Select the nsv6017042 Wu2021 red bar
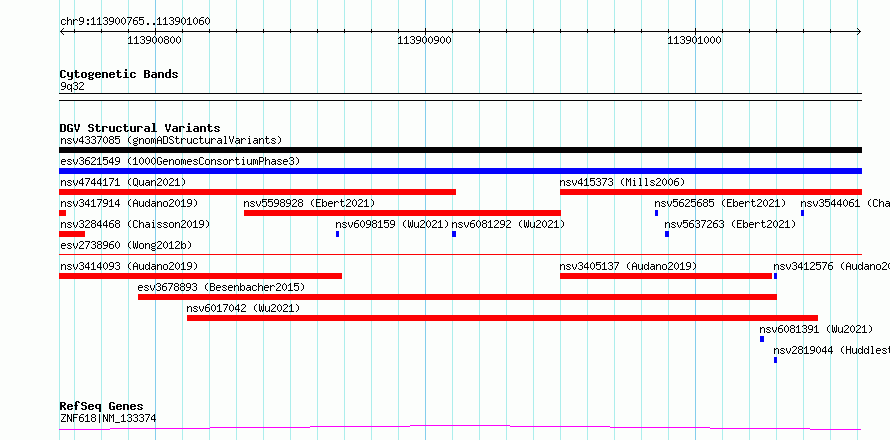This screenshot has width=890, height=440. coord(502,318)
